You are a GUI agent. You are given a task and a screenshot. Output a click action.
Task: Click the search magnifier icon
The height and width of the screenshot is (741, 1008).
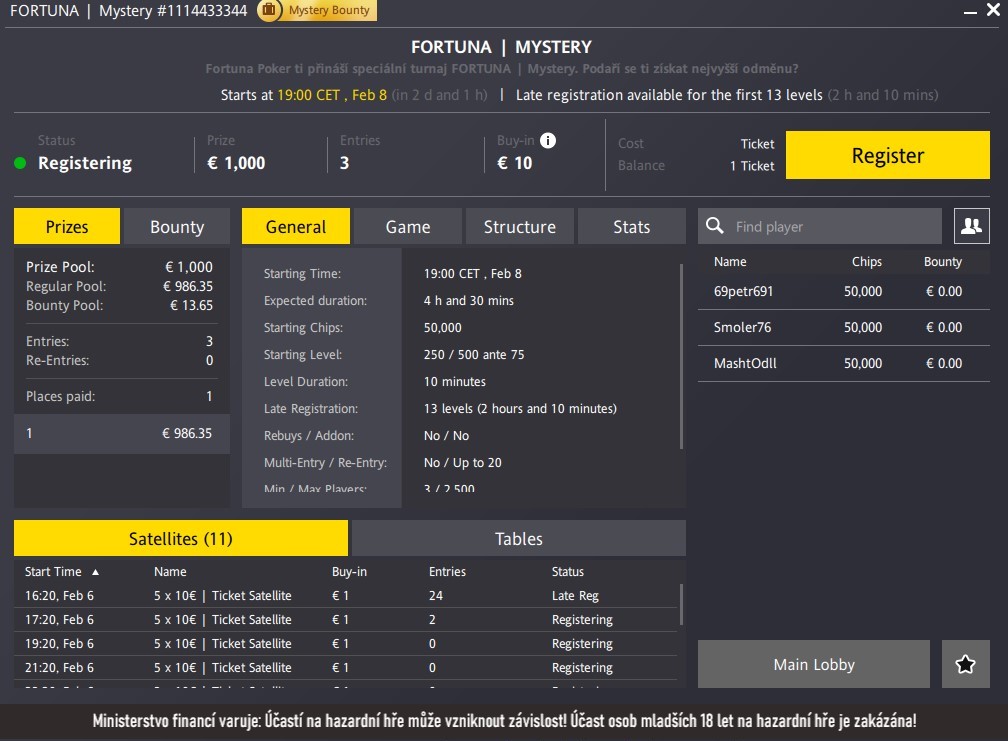pos(714,226)
